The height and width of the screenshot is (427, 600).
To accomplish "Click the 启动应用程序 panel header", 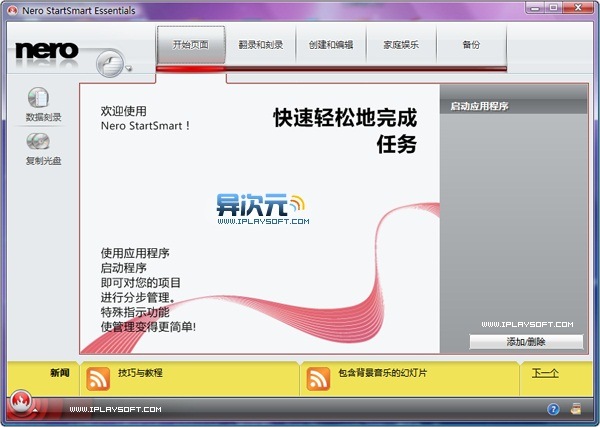I will (x=514, y=106).
